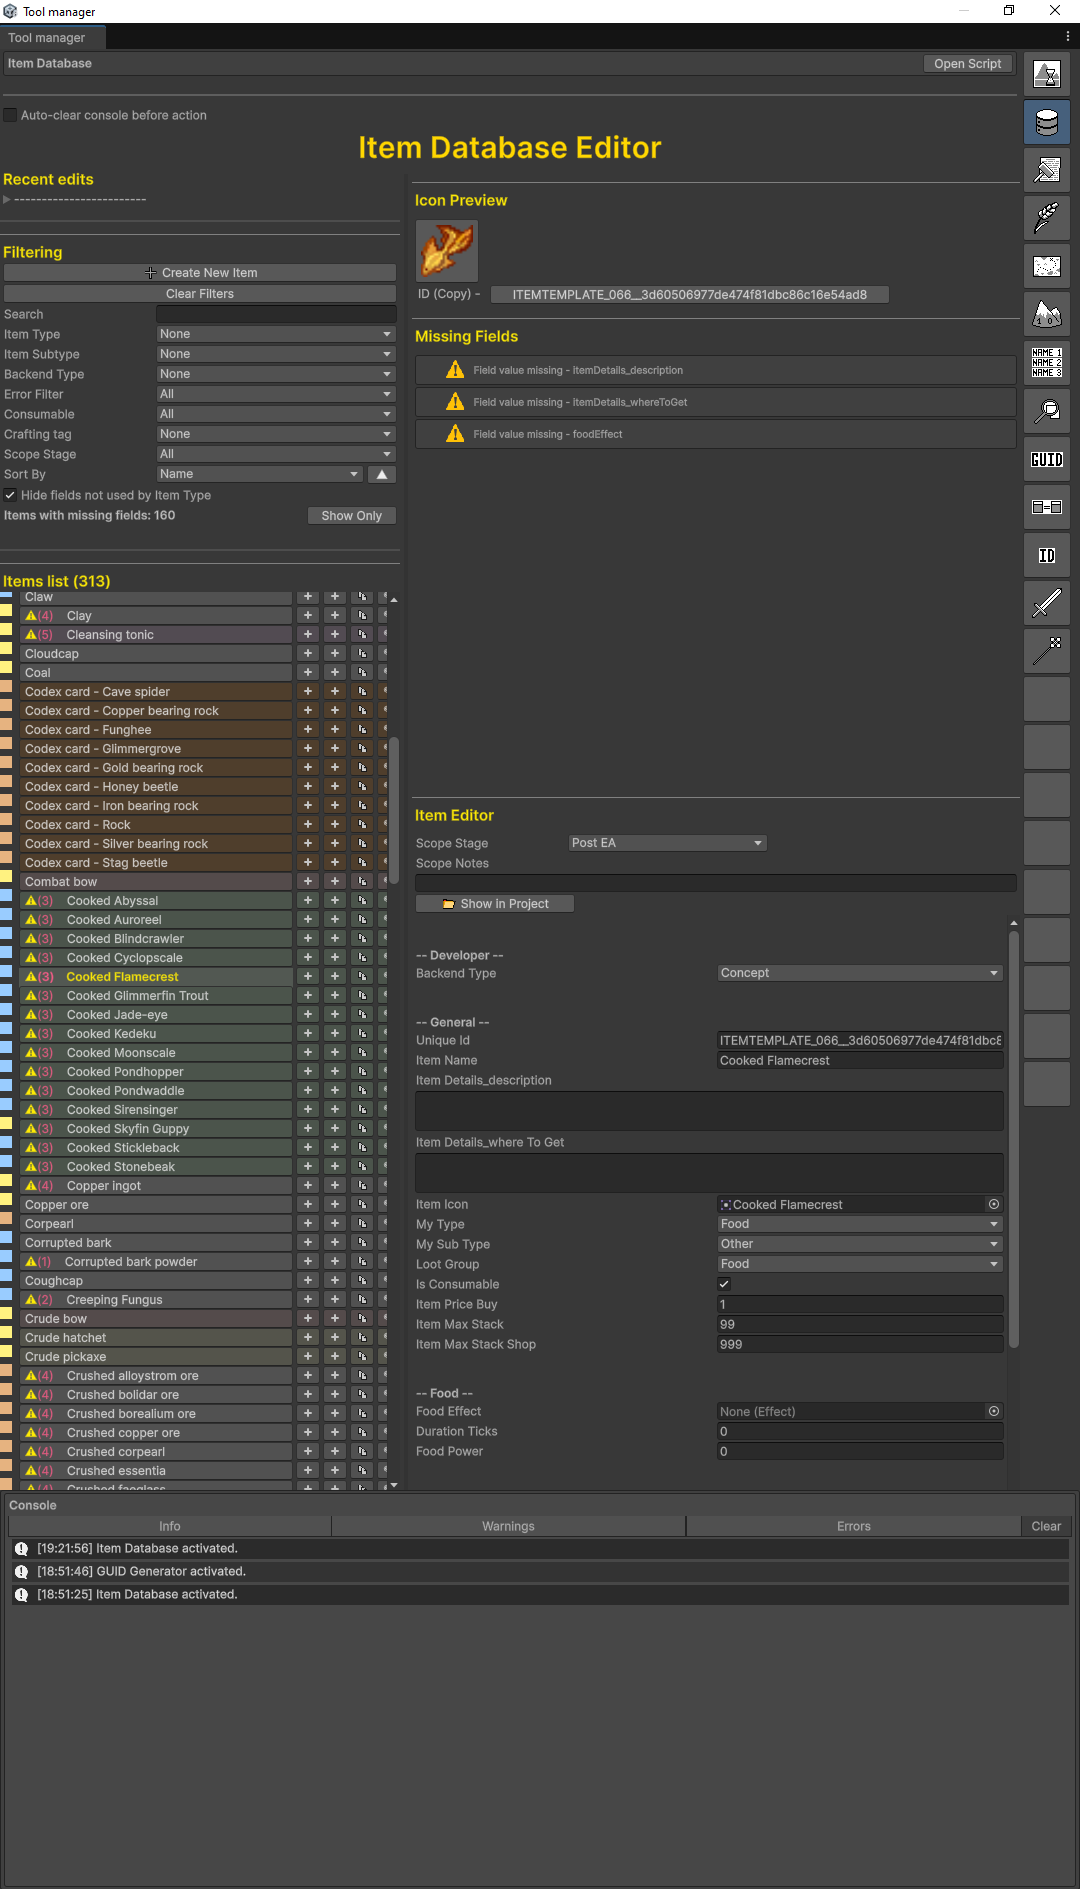1080x1889 pixels.
Task: Open the Item Type filter dropdown
Action: coord(276,334)
